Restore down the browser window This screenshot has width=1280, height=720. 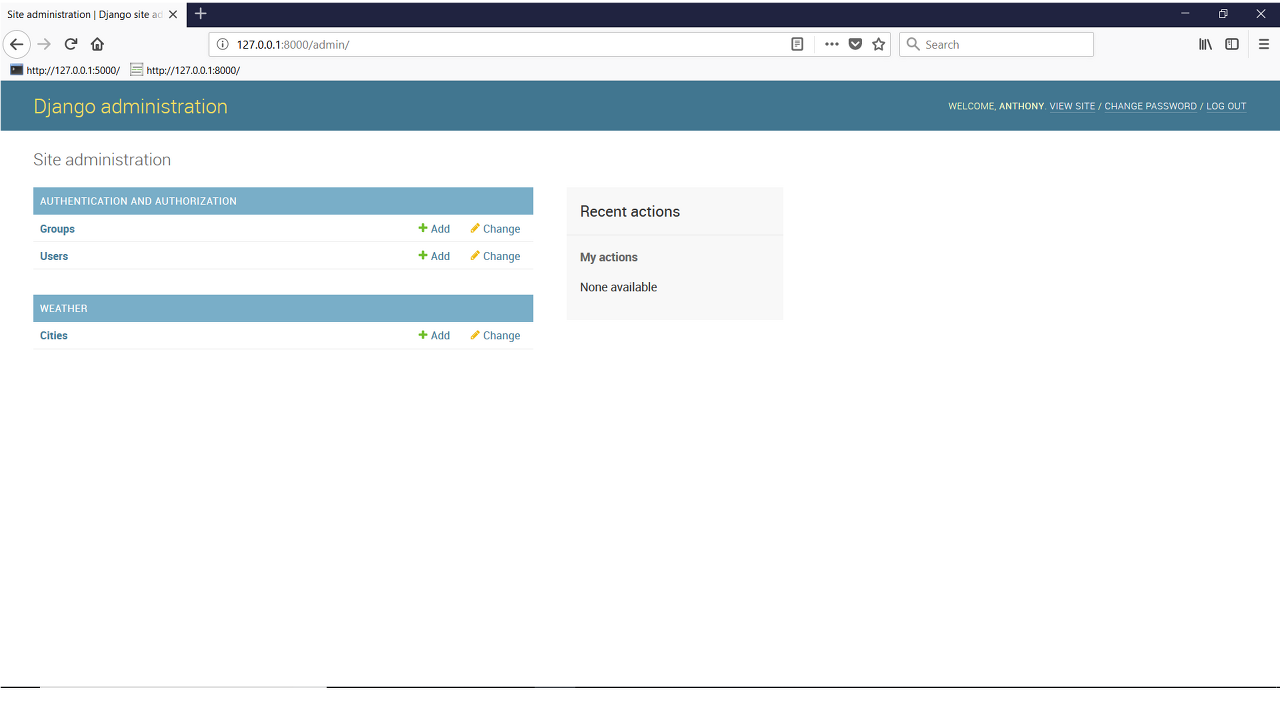point(1223,14)
